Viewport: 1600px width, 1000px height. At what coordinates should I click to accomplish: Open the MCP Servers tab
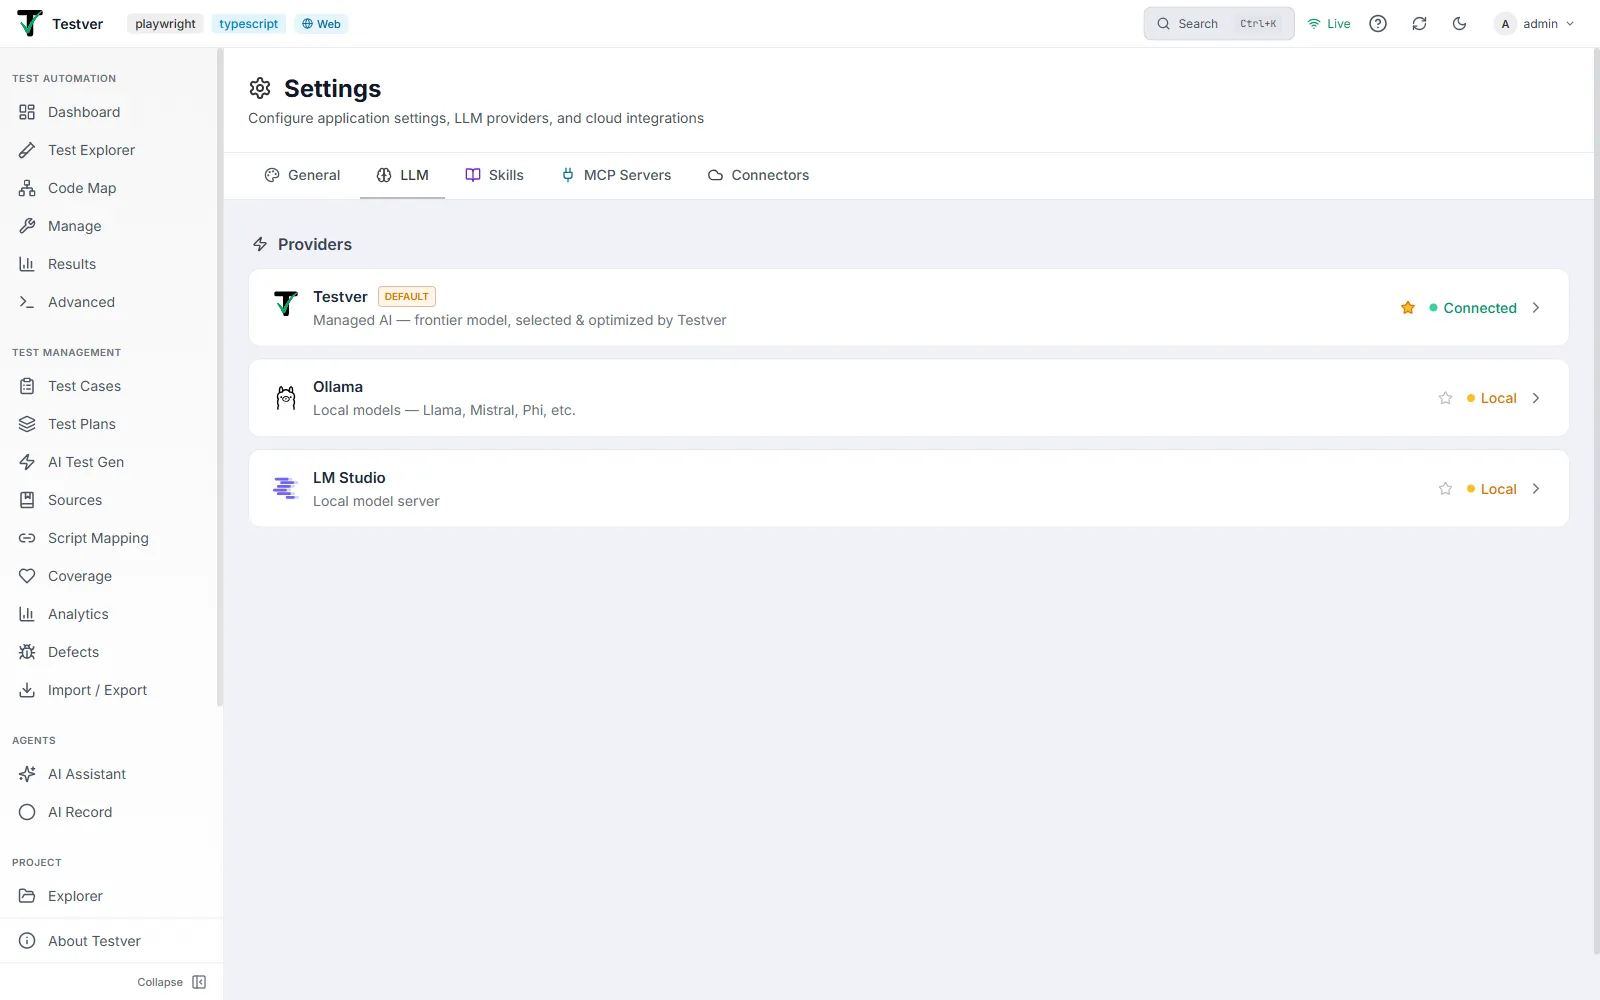click(x=616, y=175)
